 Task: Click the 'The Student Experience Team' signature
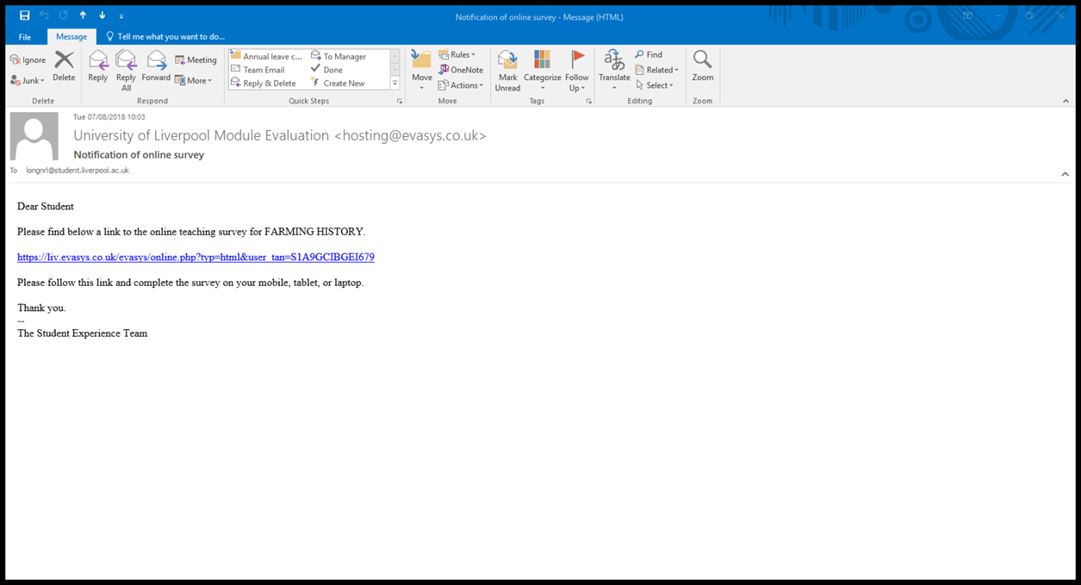tap(82, 333)
